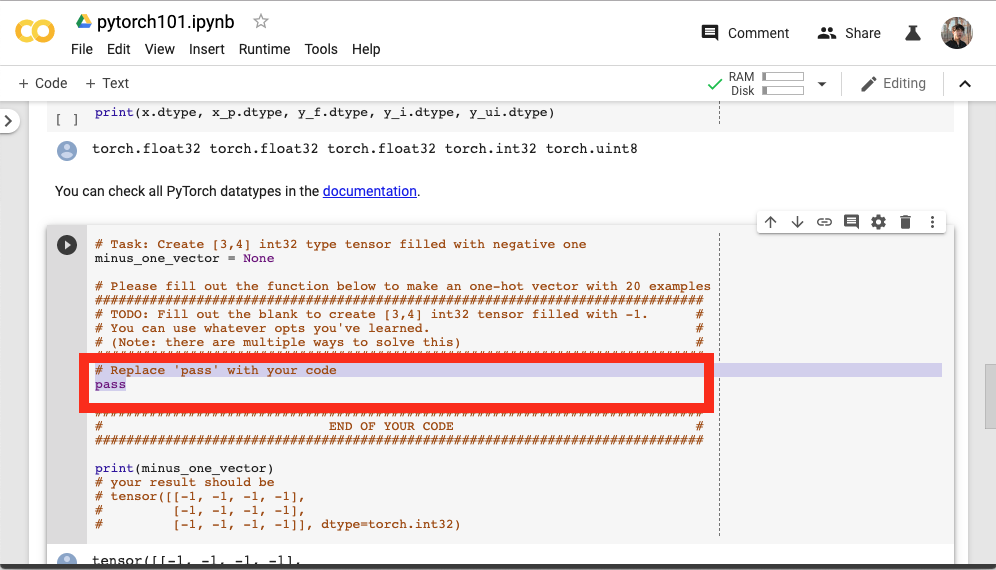Screen dimensions: 996x570
Task: Star the pytorch101.ipynb notebook
Action: point(261,21)
